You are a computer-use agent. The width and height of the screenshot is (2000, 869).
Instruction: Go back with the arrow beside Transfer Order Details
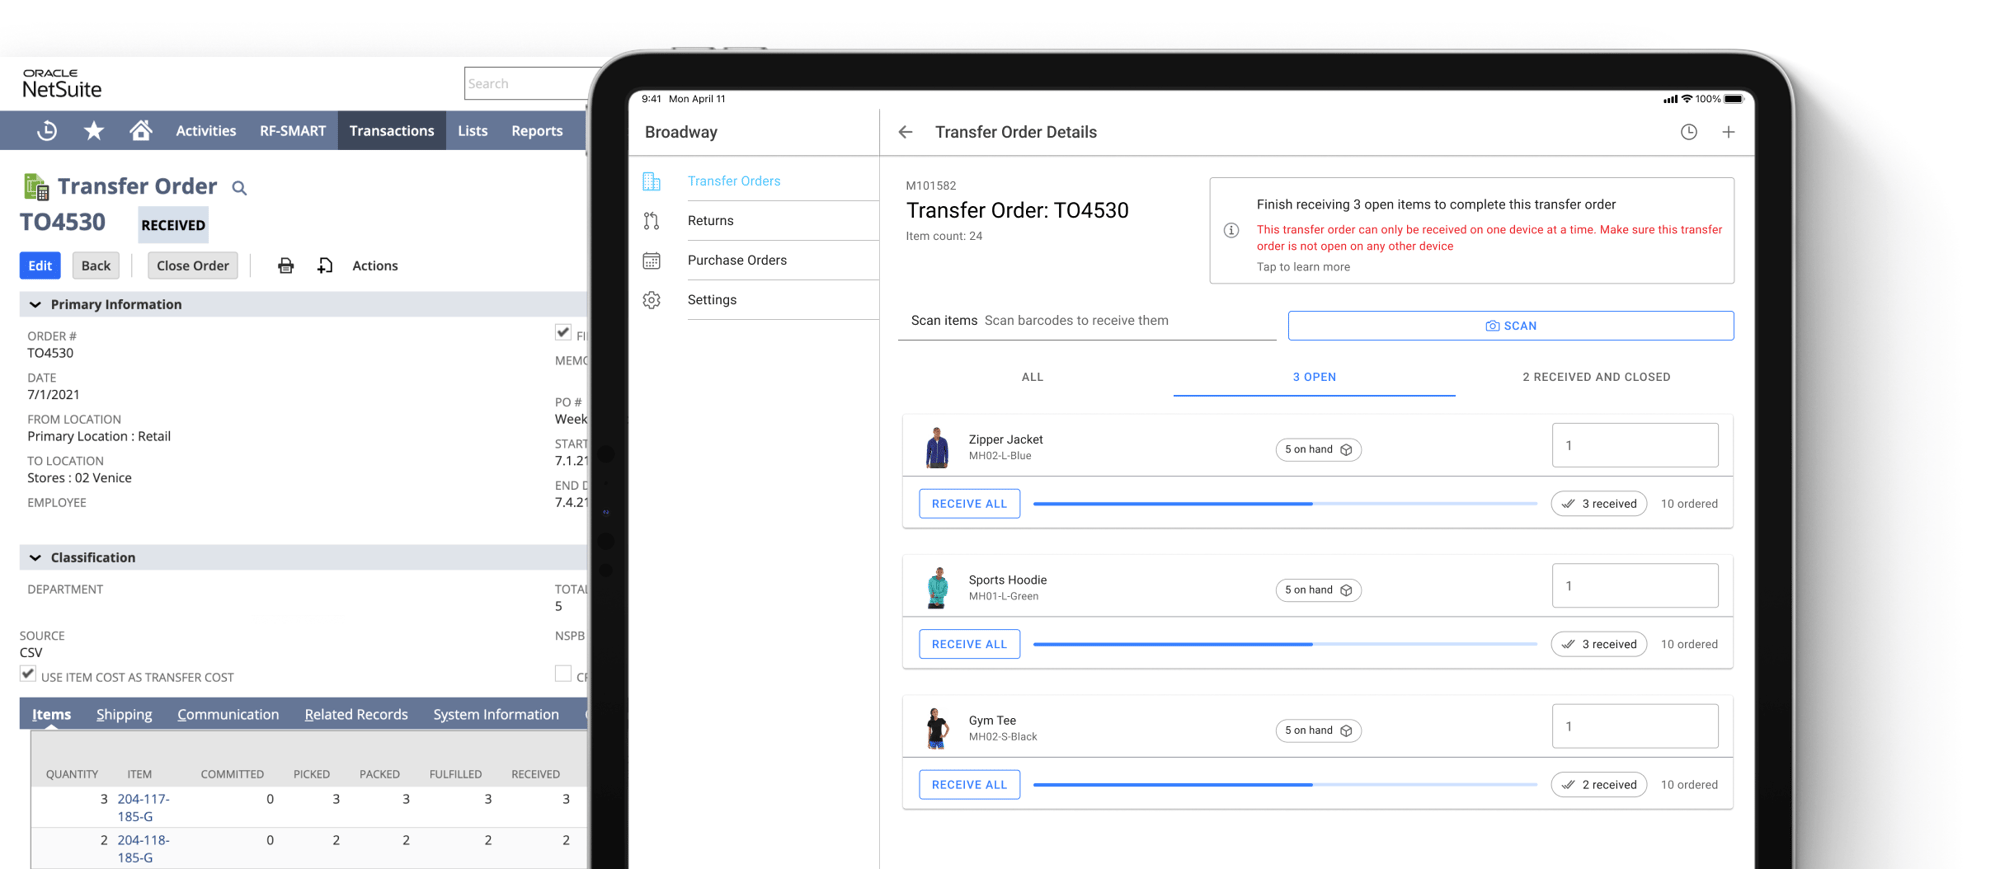click(905, 132)
